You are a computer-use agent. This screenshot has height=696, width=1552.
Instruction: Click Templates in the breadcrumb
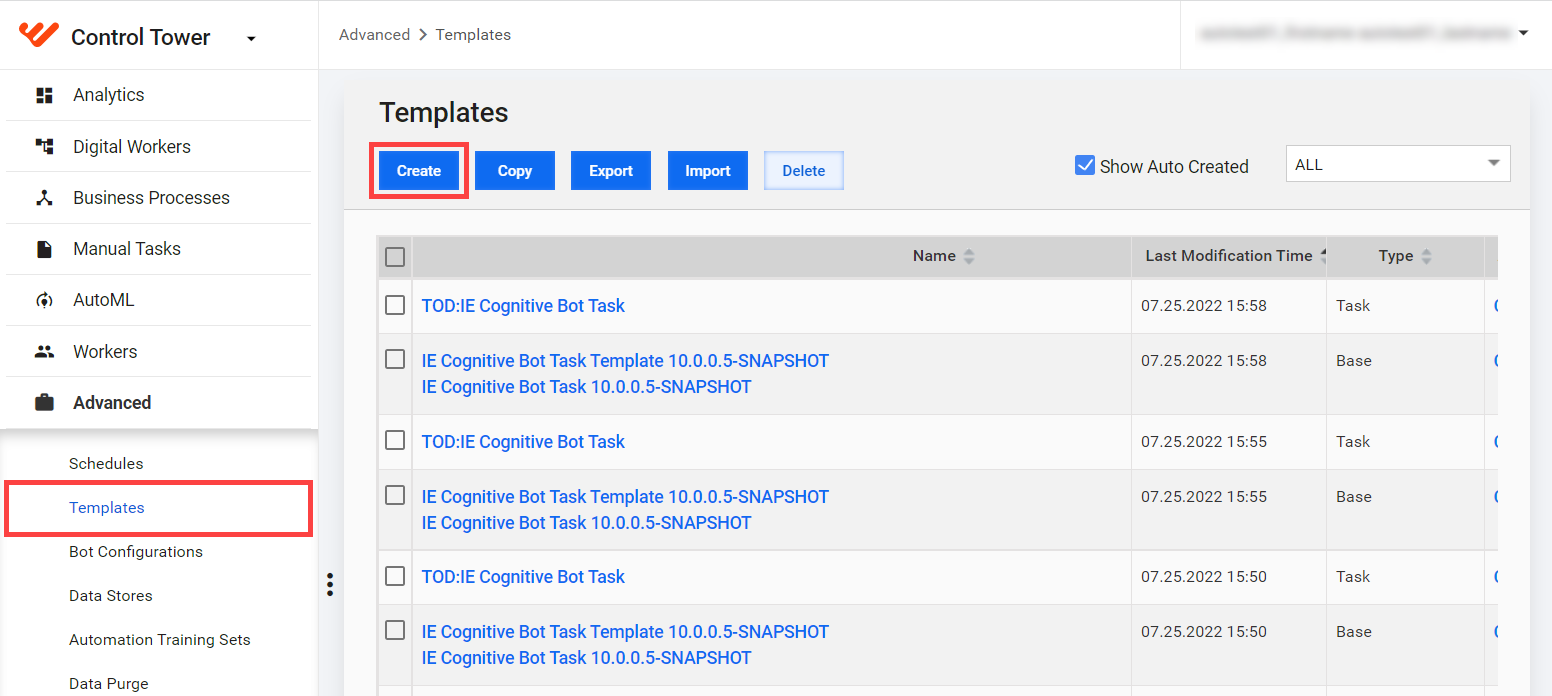point(473,35)
